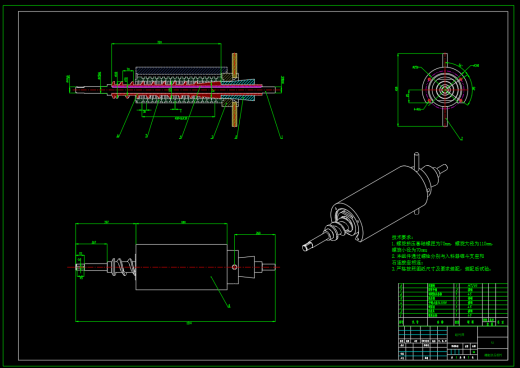Select the top dimension line above the section view
This screenshot has height=368, width=520.
pos(166,43)
